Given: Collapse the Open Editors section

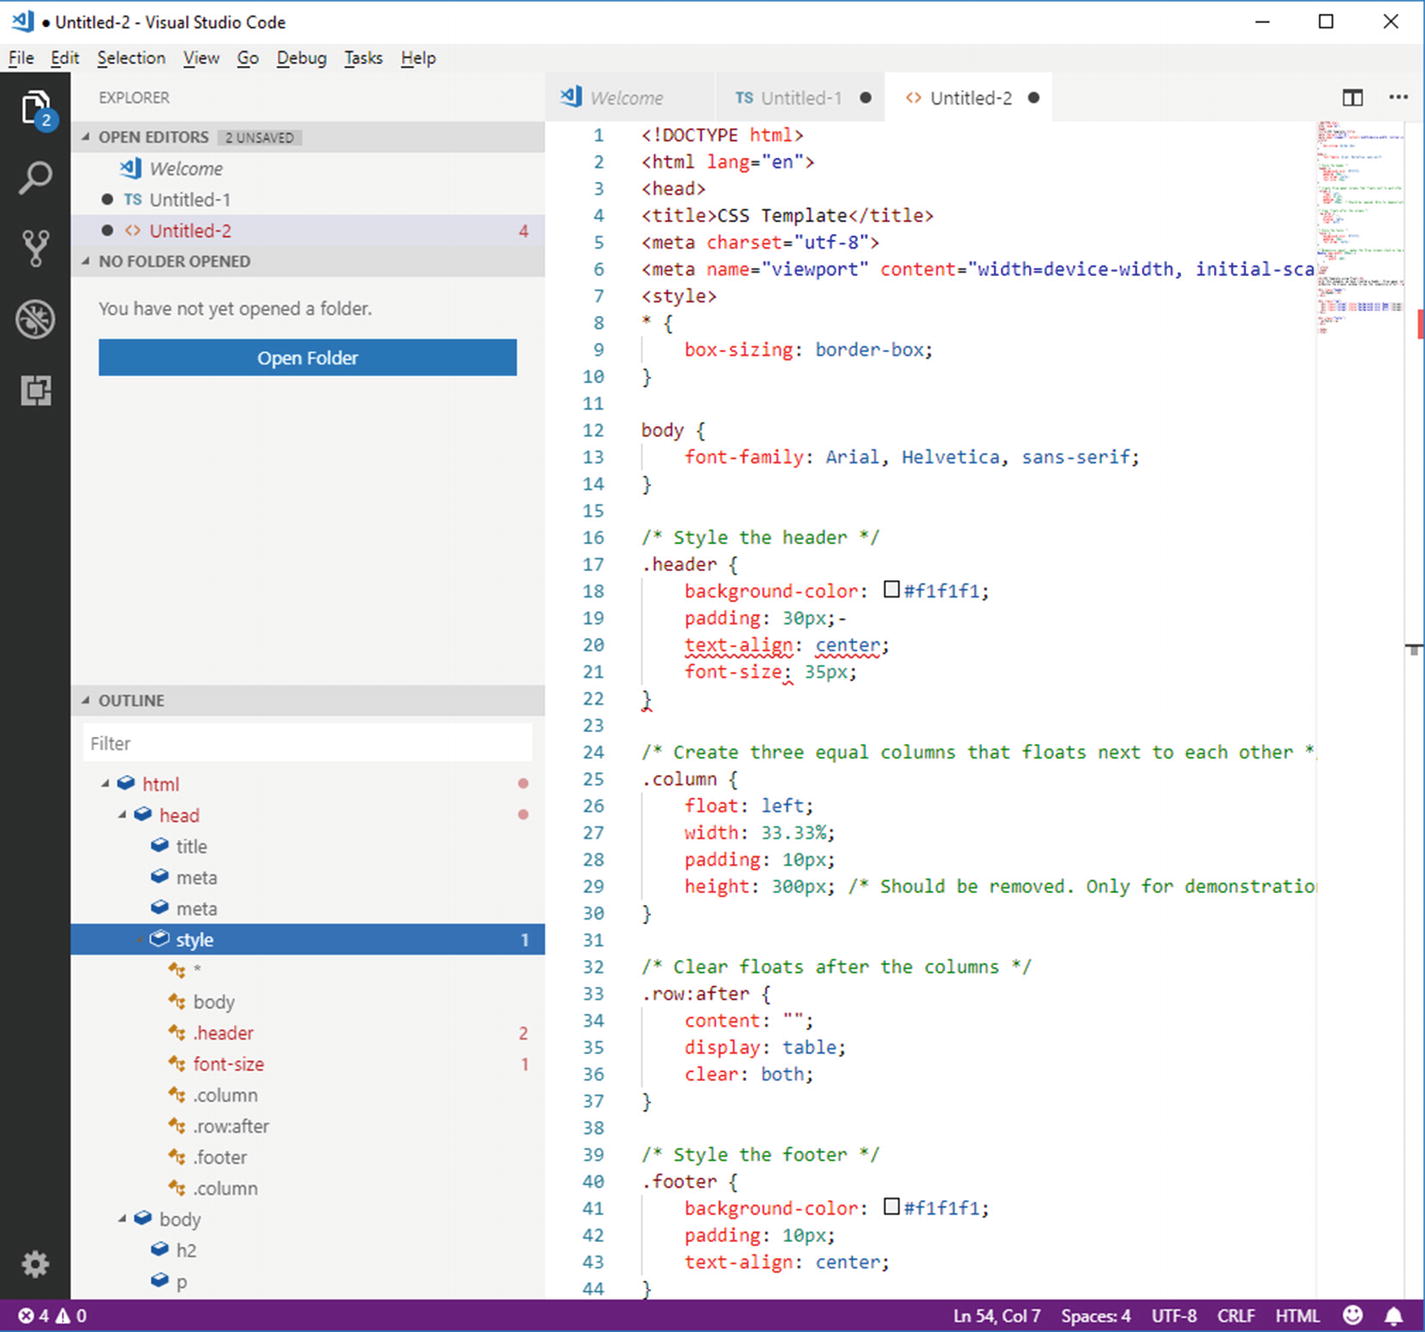Looking at the screenshot, I should pos(86,137).
